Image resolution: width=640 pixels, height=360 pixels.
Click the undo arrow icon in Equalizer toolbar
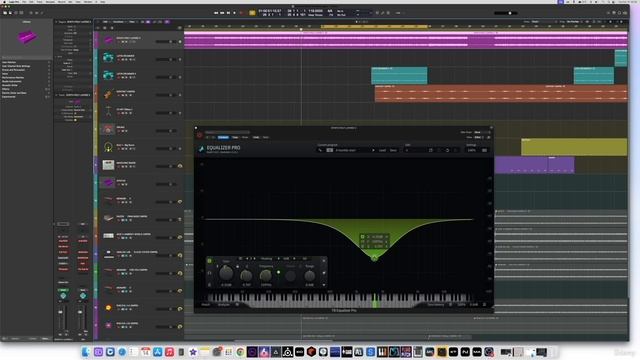[447, 150]
